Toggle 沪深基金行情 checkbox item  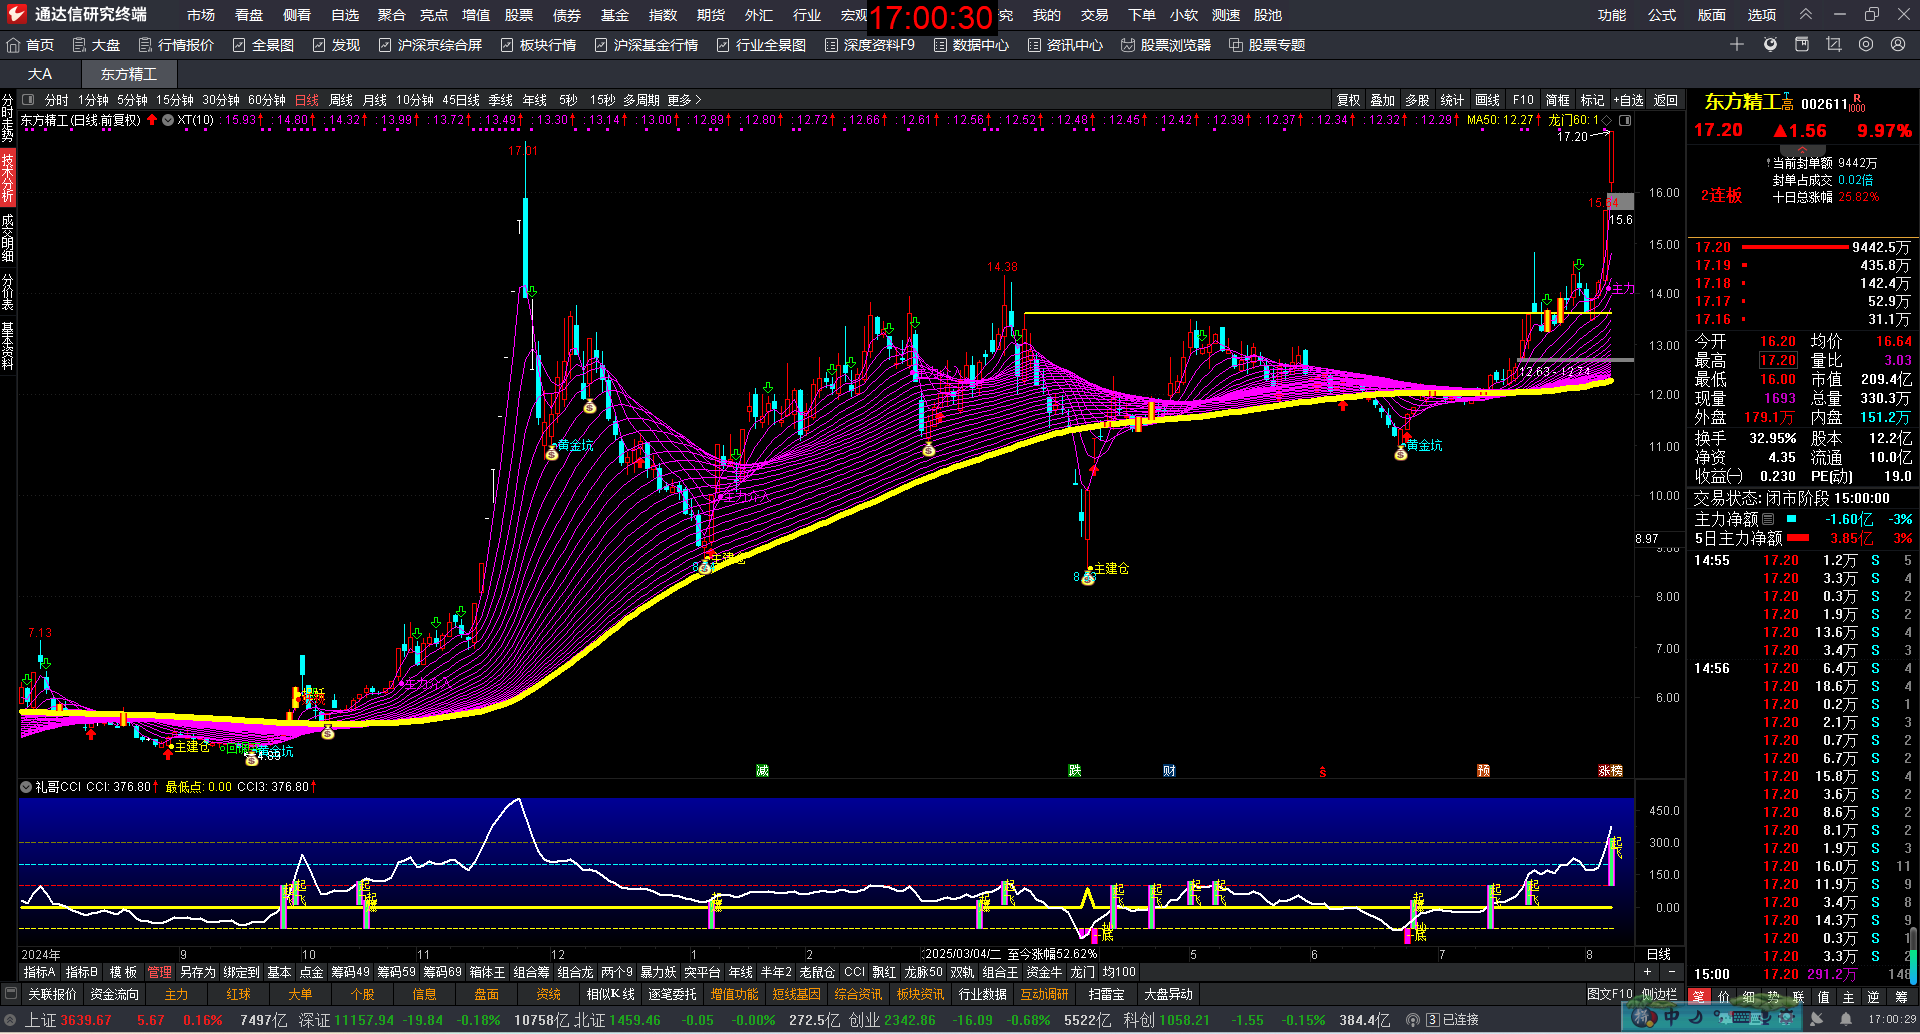point(646,45)
